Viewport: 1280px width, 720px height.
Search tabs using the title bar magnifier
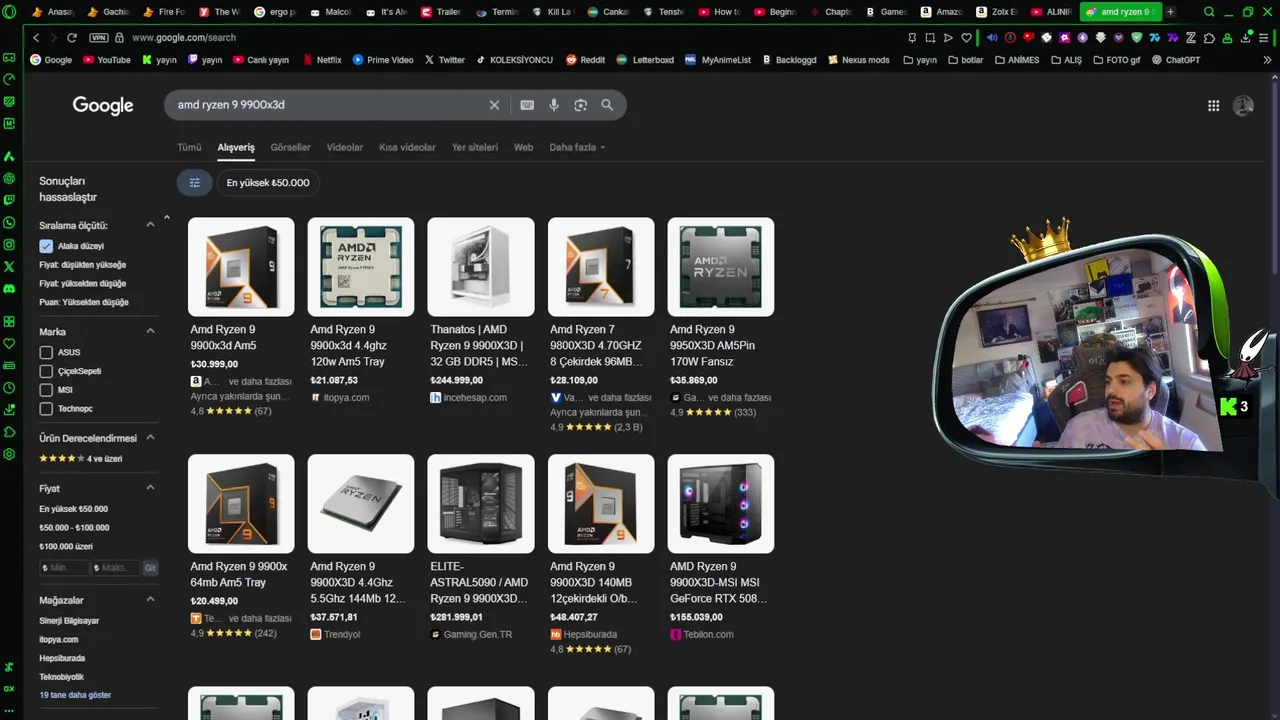tap(1209, 12)
